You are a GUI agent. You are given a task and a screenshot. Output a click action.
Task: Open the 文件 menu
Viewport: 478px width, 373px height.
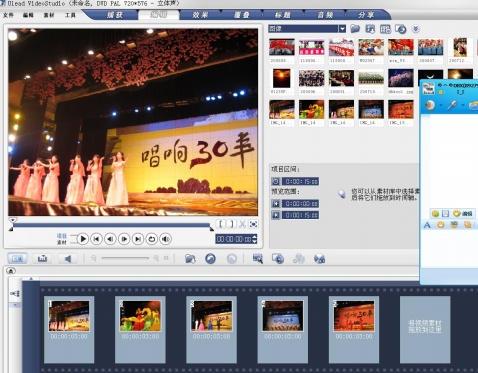[8, 15]
